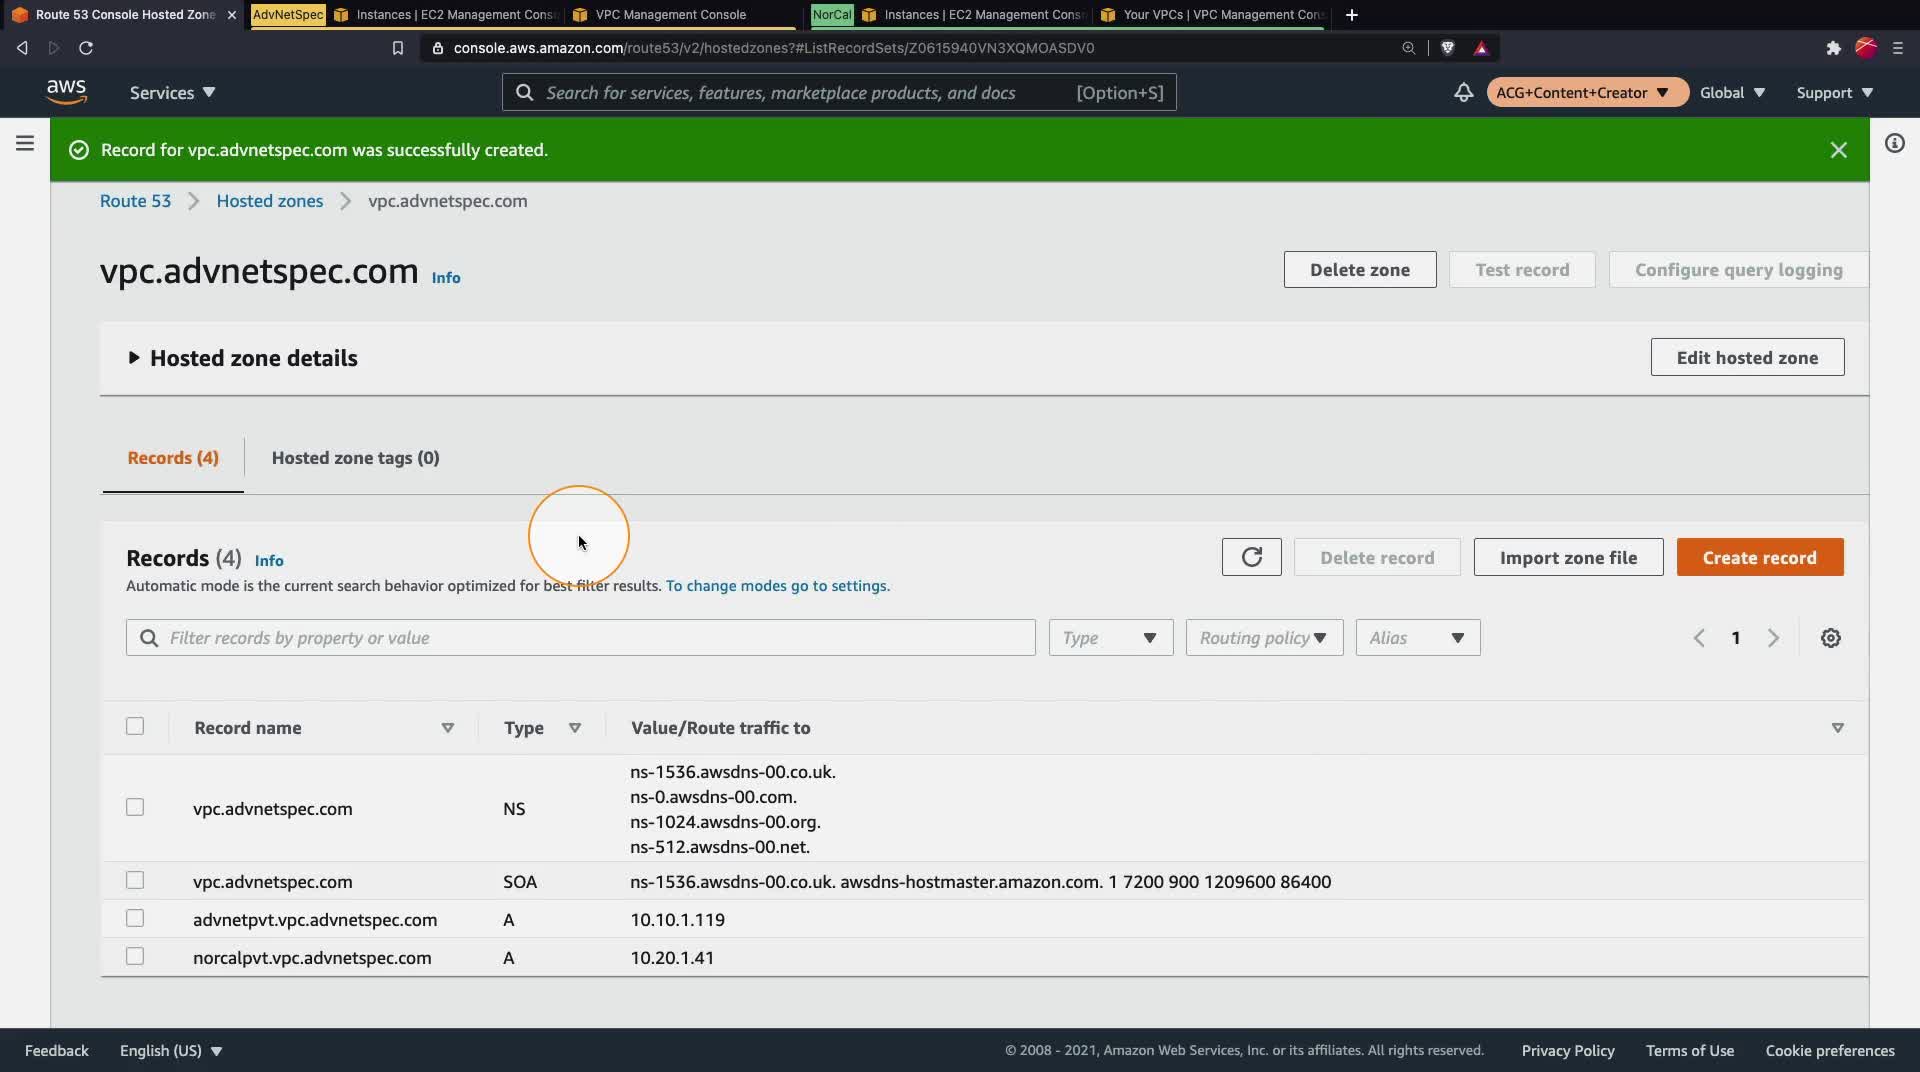Open the change modes settings link

777,586
